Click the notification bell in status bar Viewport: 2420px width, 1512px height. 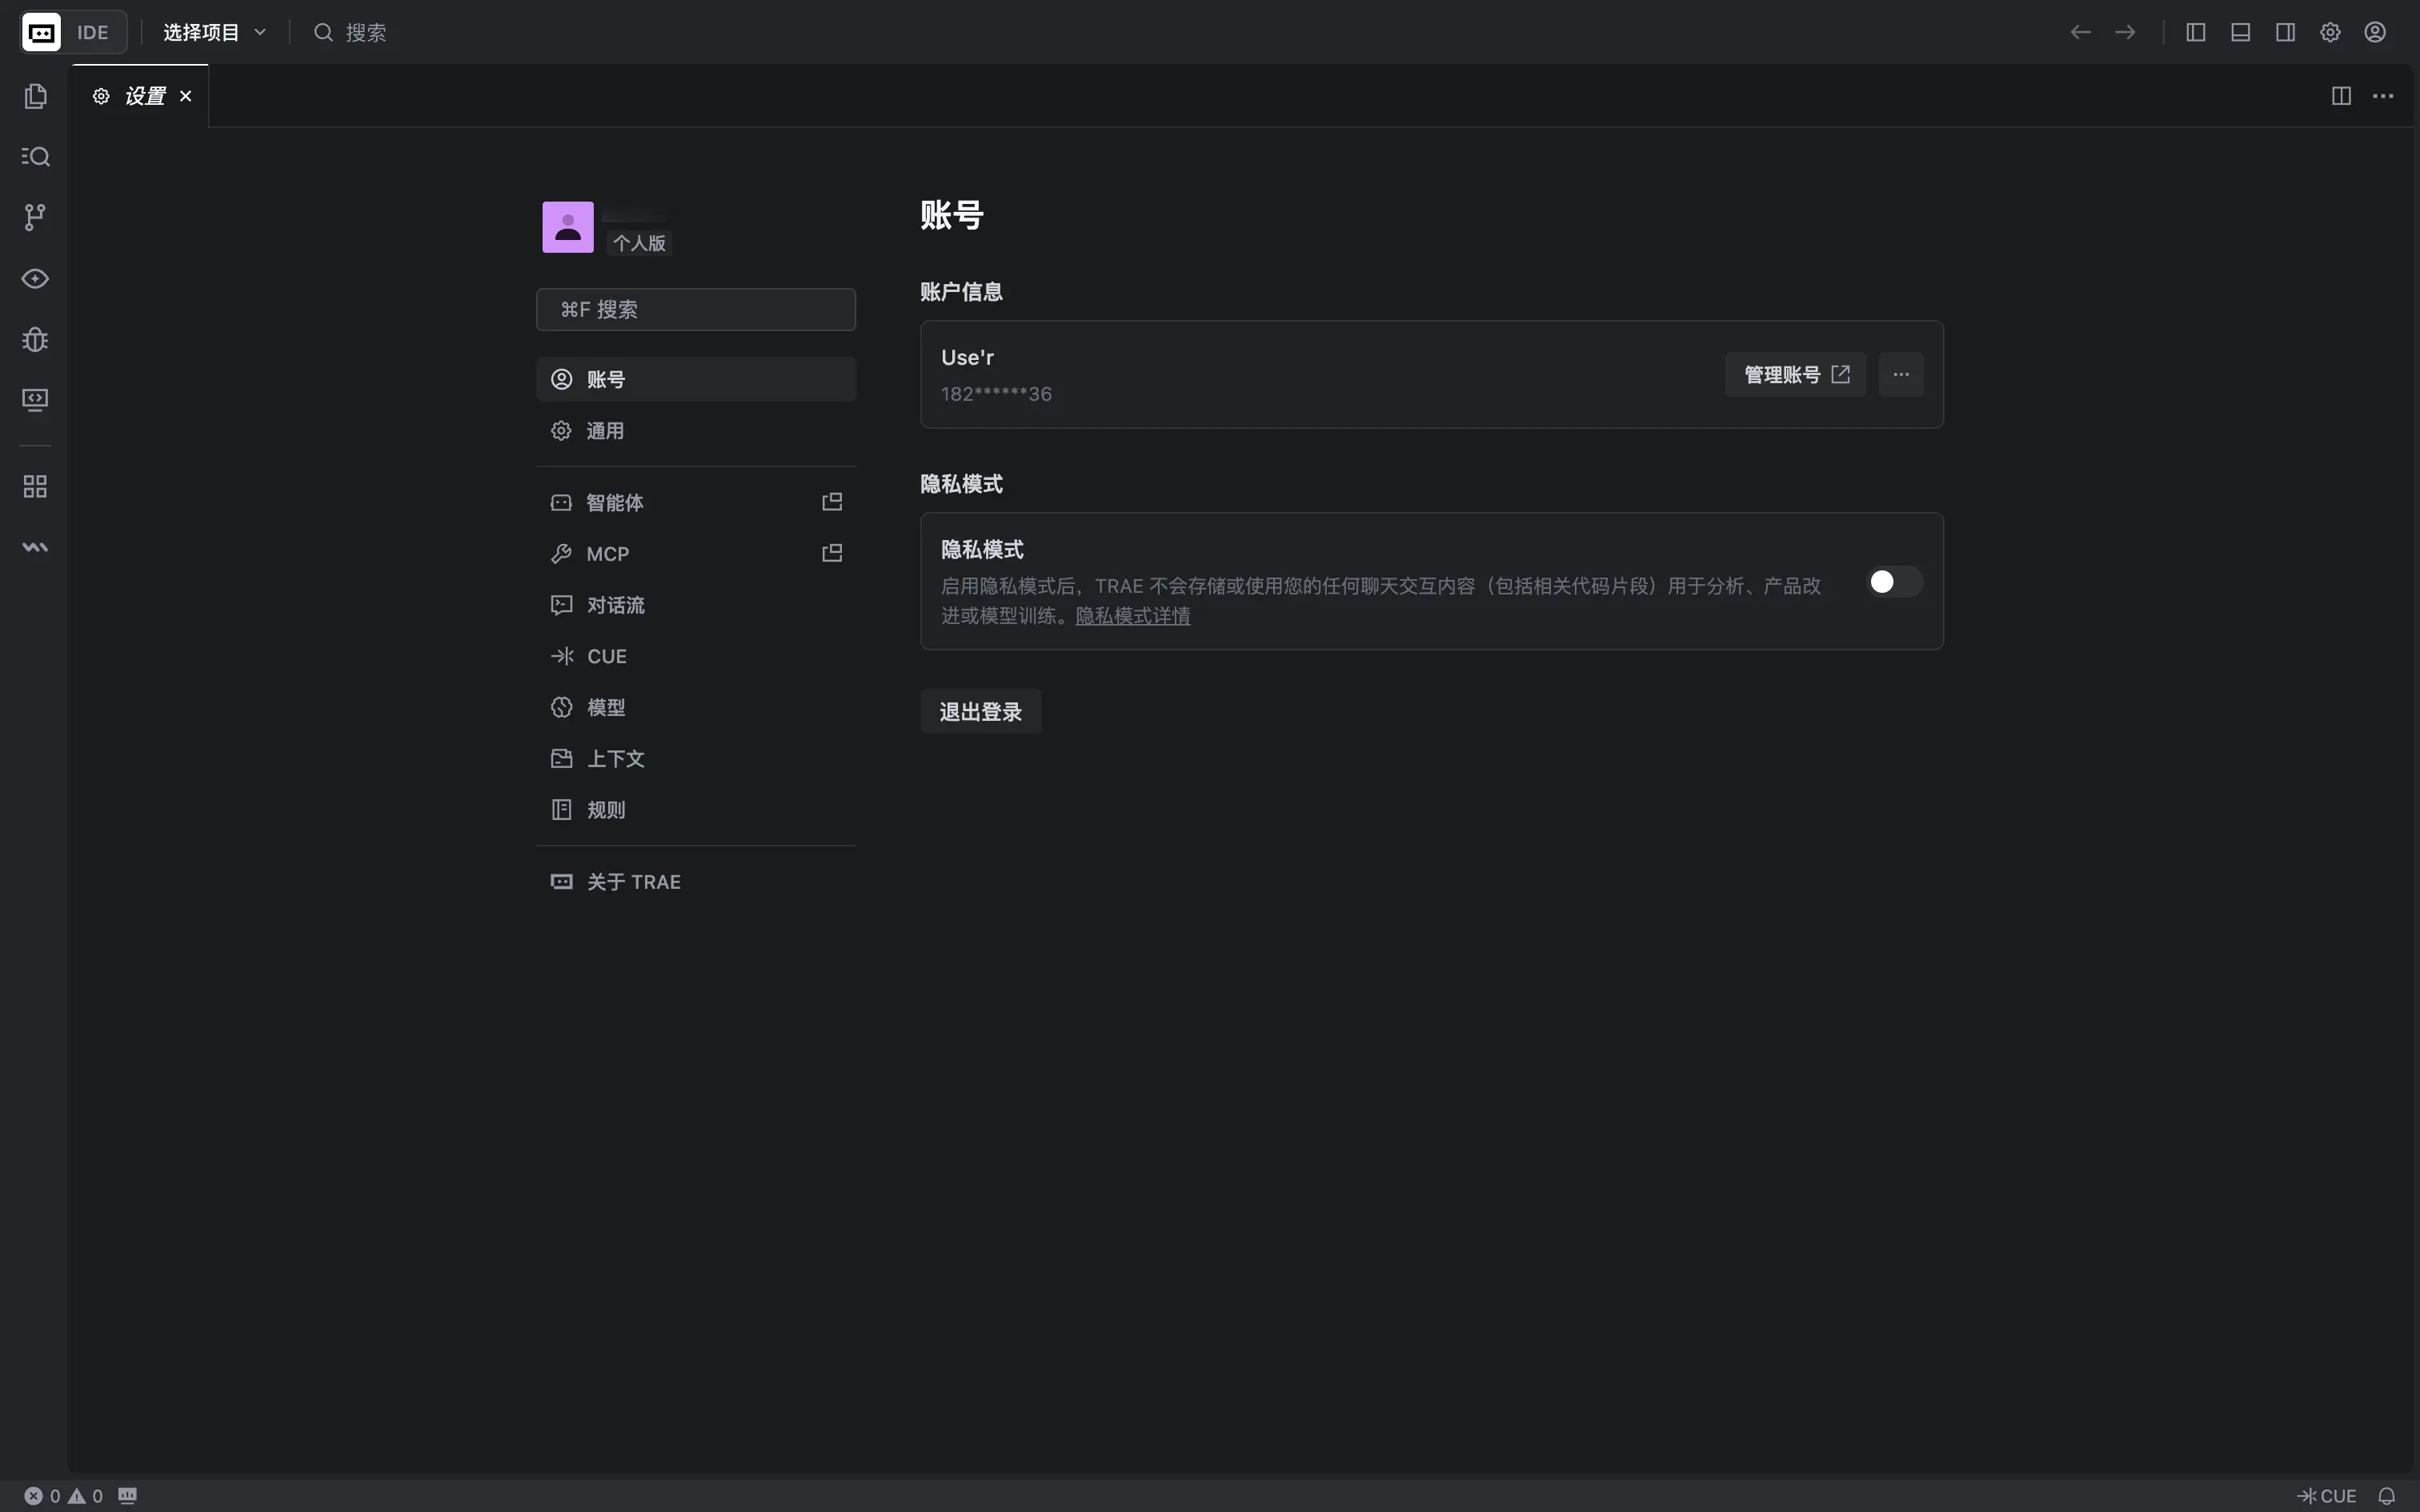click(x=2386, y=1496)
